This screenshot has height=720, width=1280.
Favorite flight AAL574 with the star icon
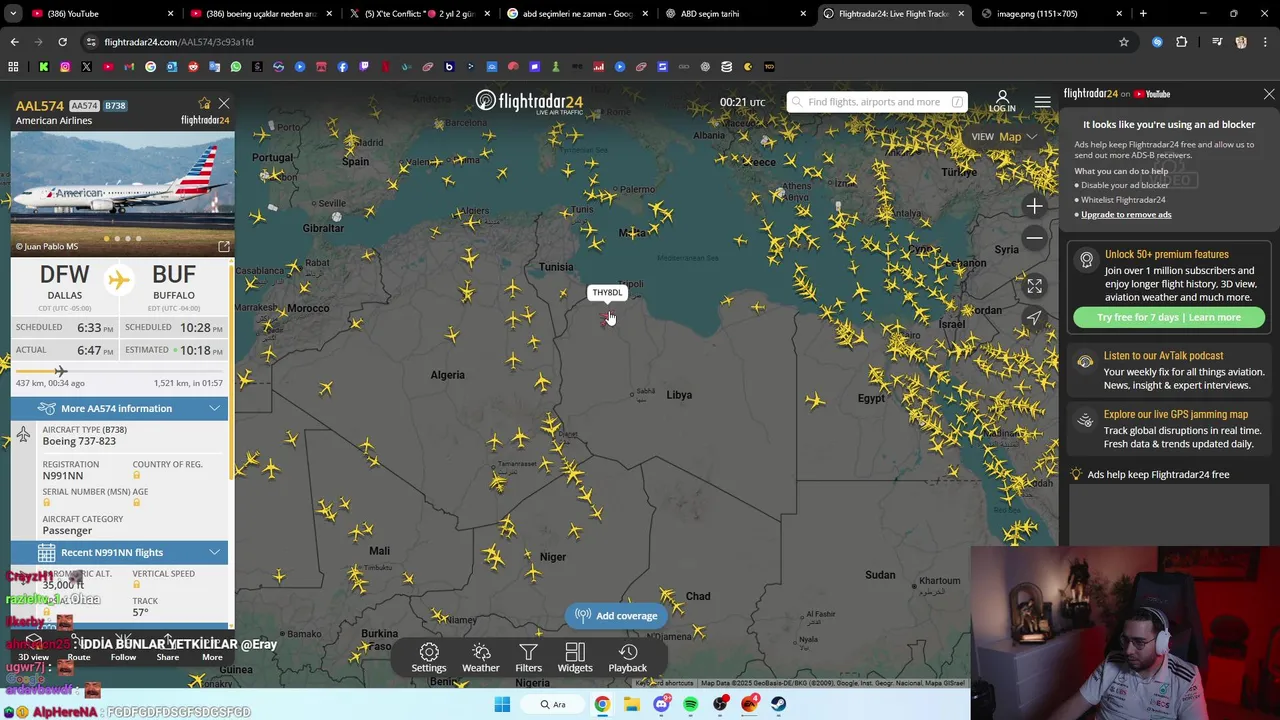204,104
